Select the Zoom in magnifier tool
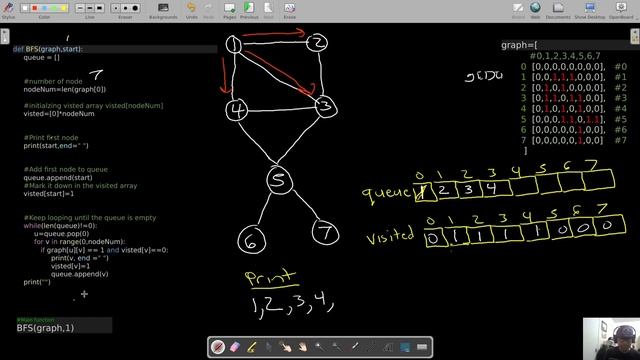 (x=320, y=347)
